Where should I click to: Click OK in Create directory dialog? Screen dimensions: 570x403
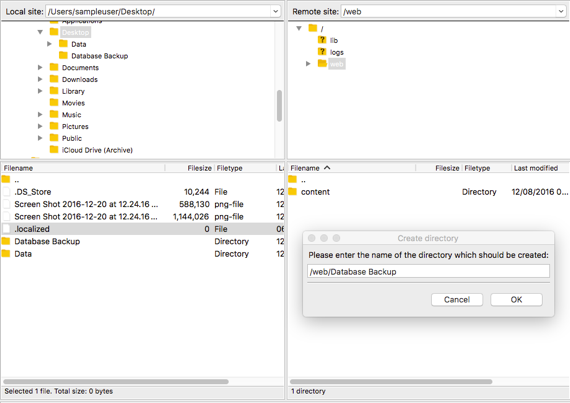(516, 299)
